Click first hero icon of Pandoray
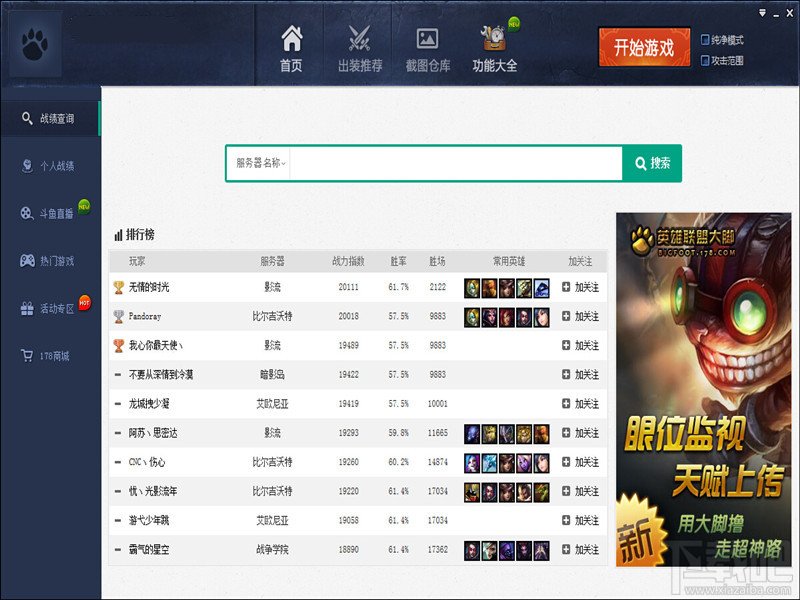 [472, 317]
